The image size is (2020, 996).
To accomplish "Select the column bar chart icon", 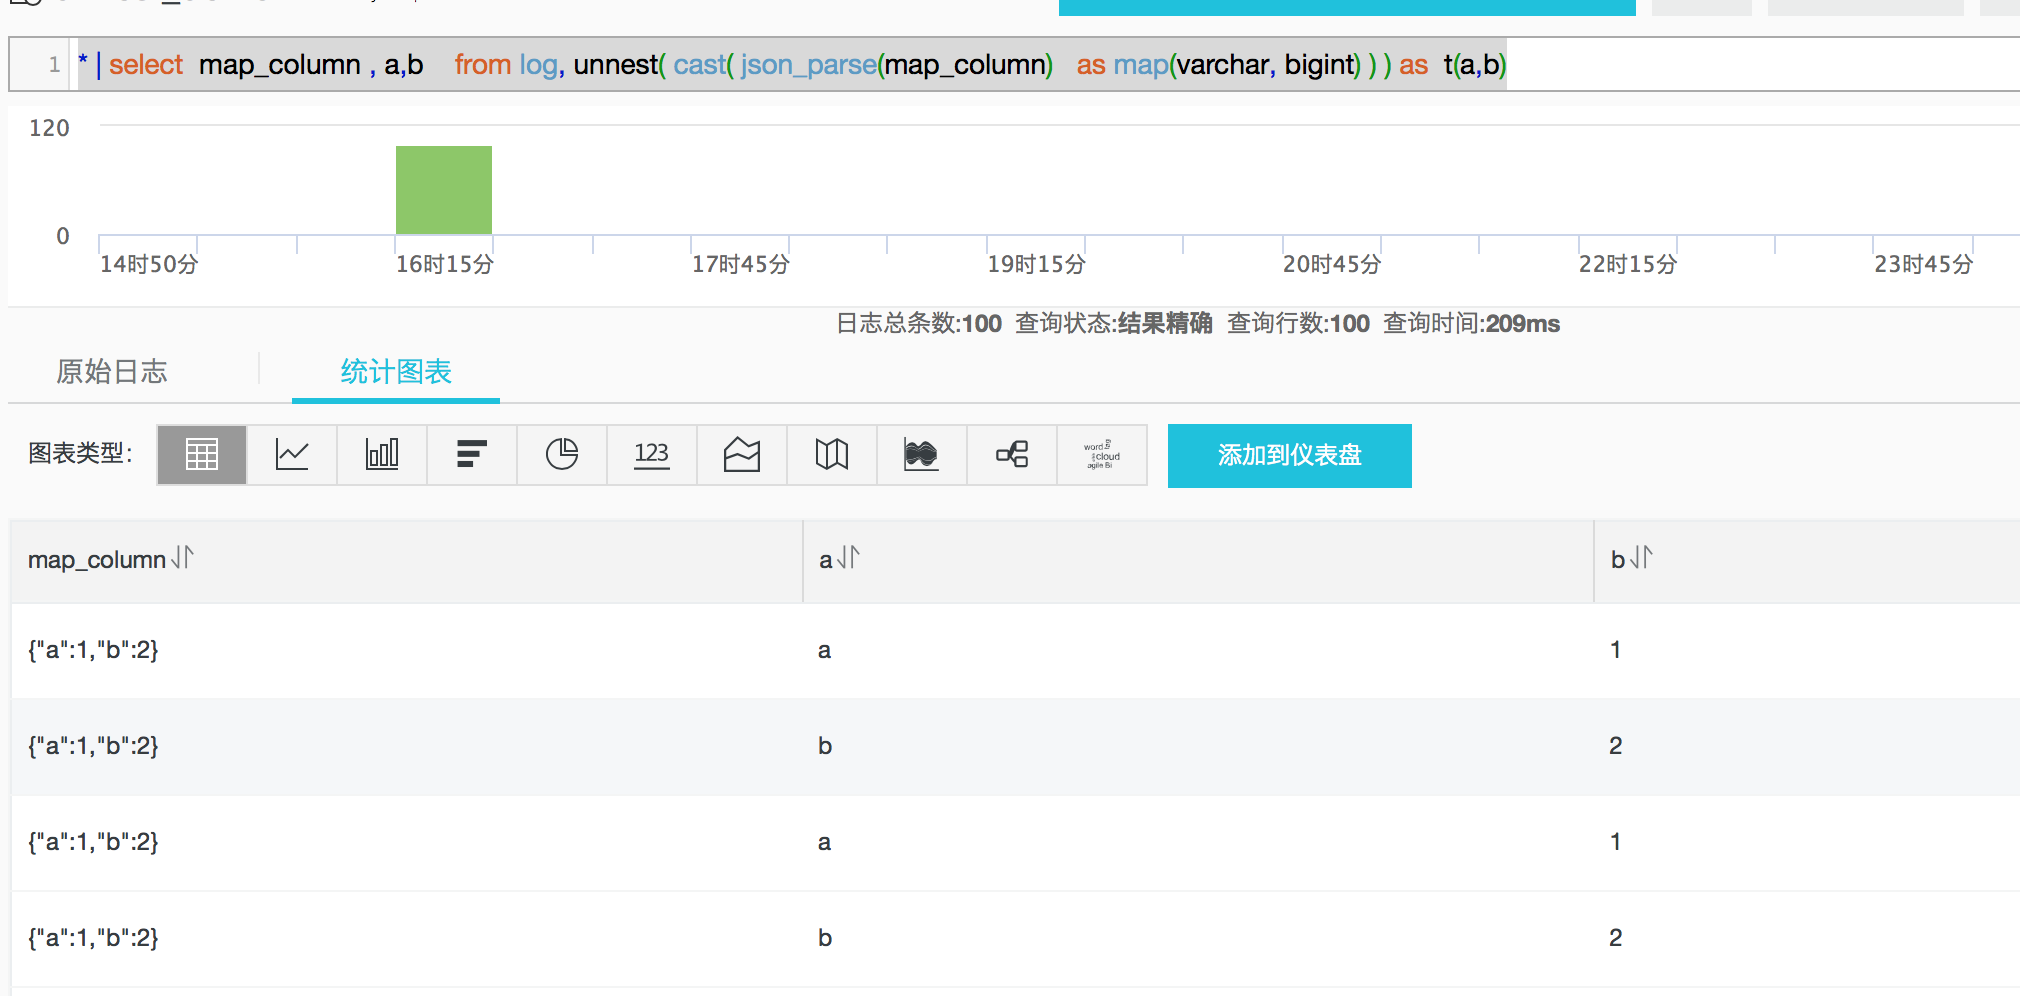I will (382, 455).
